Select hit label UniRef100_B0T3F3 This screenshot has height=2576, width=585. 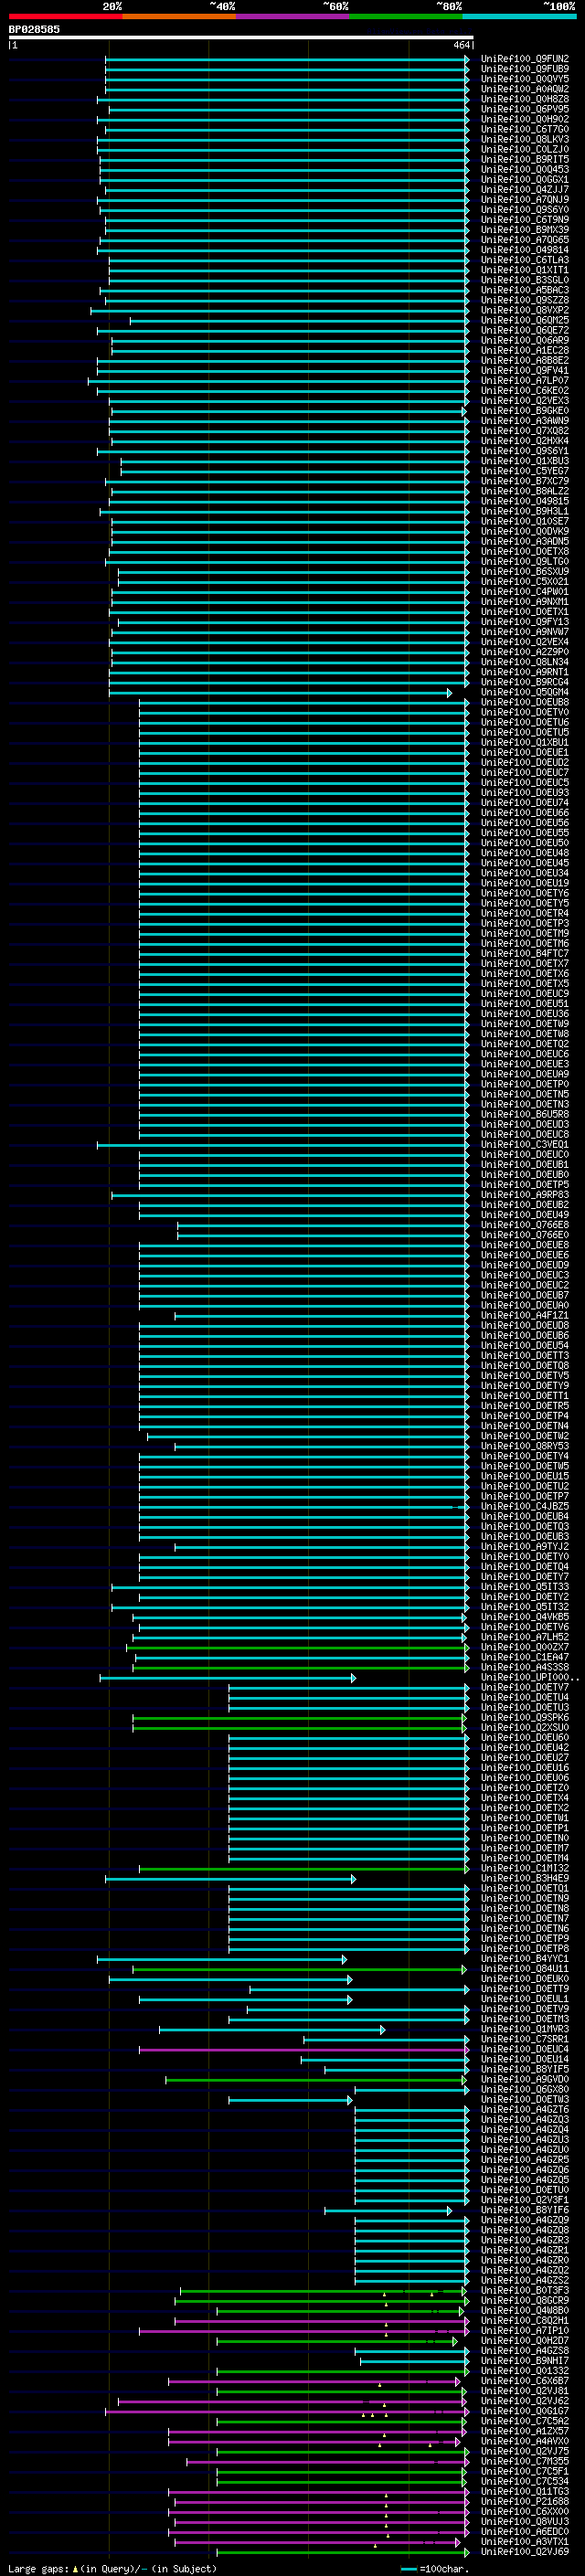[525, 2291]
